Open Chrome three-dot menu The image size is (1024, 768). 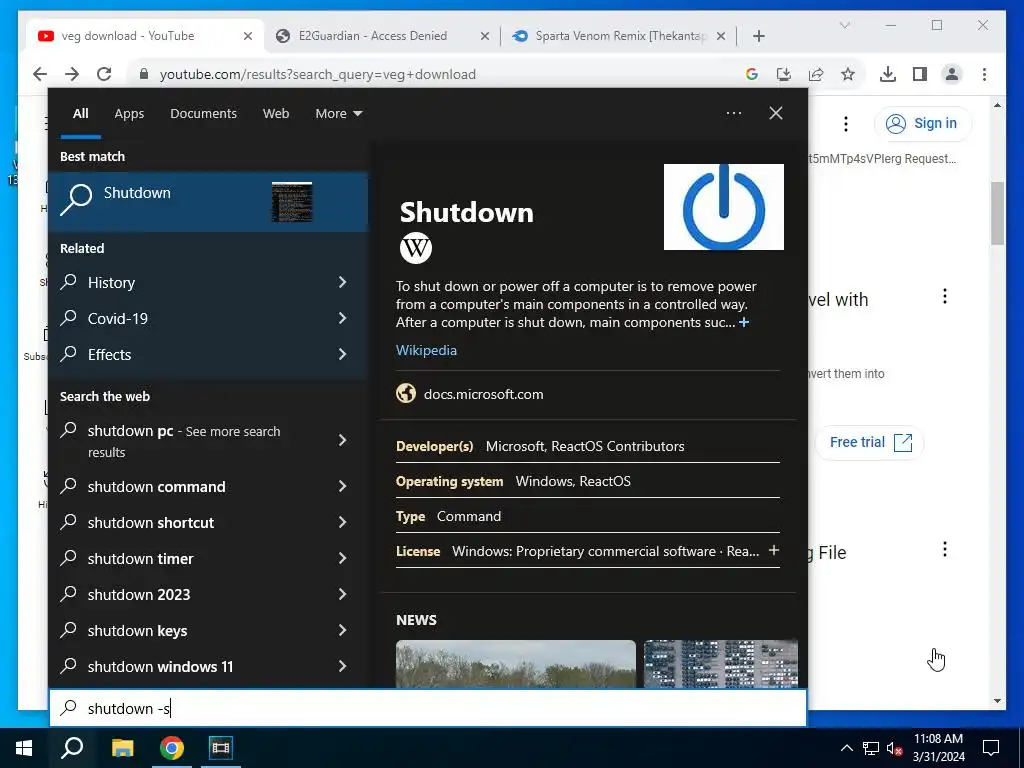tap(984, 74)
